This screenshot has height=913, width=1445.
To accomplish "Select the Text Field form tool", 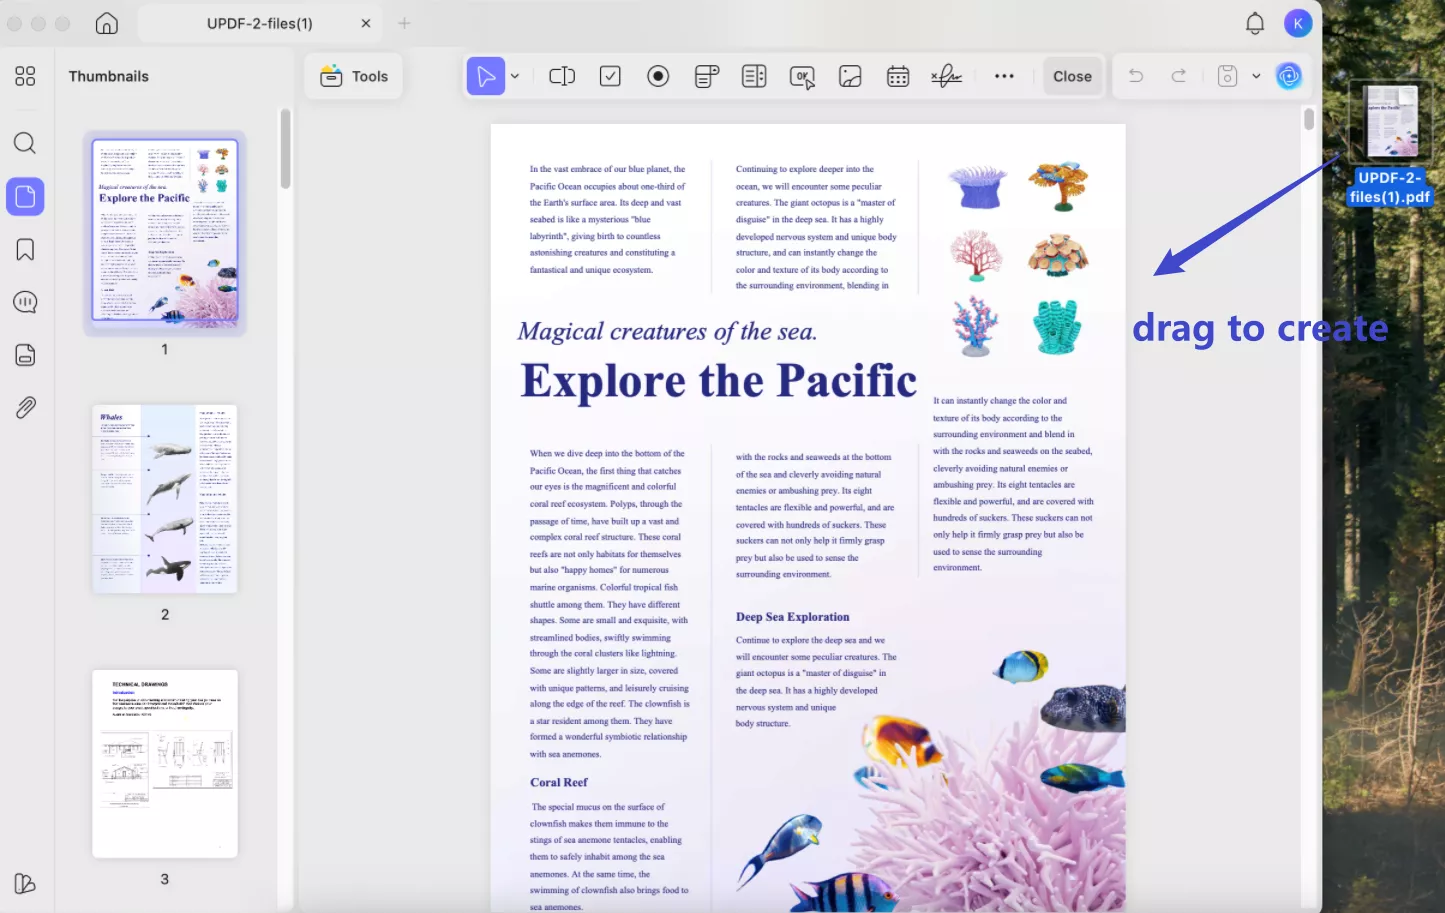I will click(562, 75).
